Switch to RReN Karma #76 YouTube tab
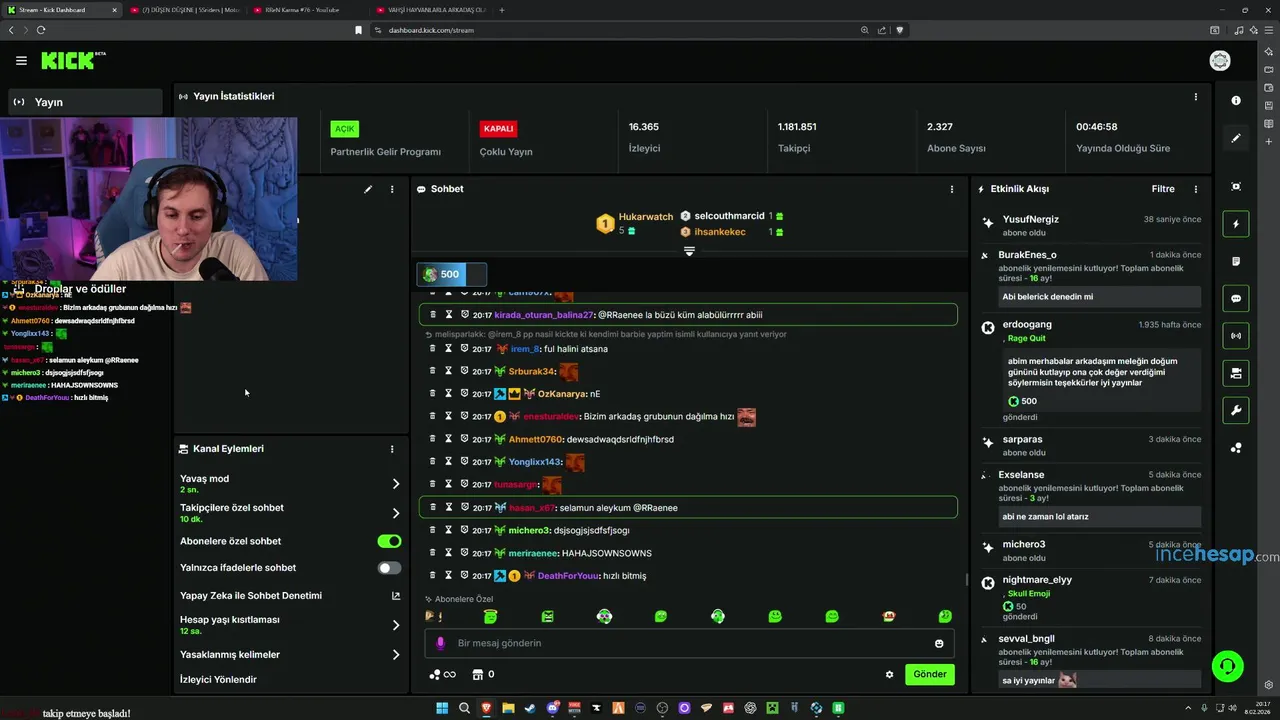The width and height of the screenshot is (1280, 720). pyautogui.click(x=306, y=10)
